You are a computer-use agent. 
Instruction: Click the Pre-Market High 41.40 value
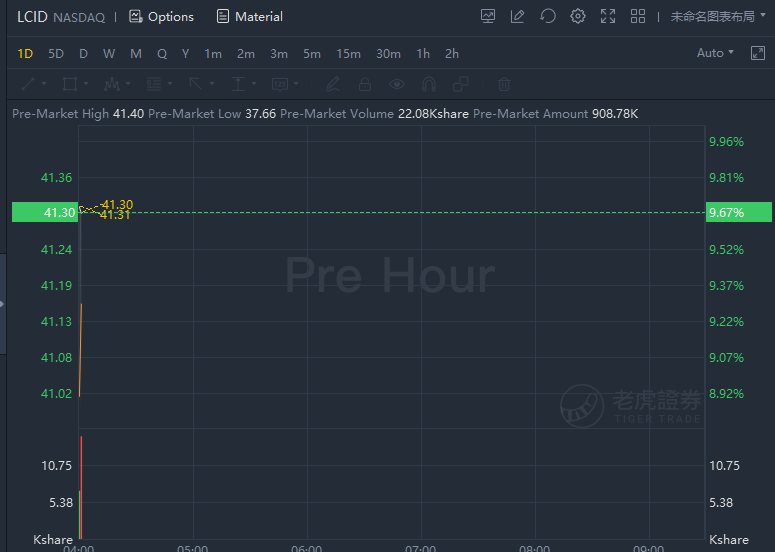tap(129, 114)
